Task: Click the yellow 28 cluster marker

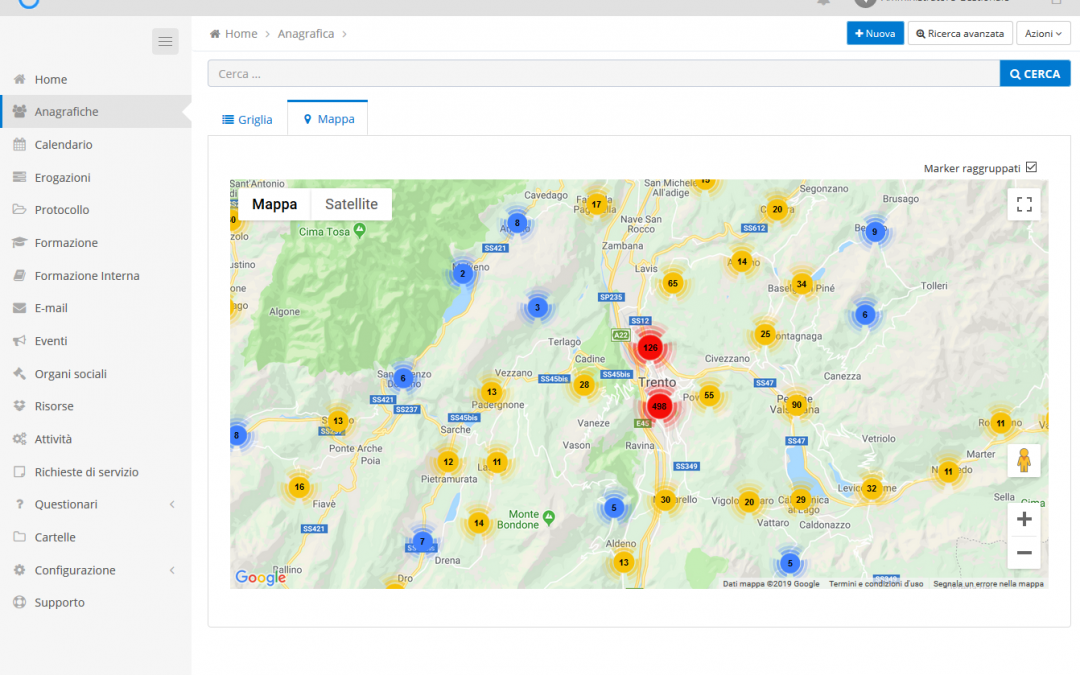Action: point(584,385)
